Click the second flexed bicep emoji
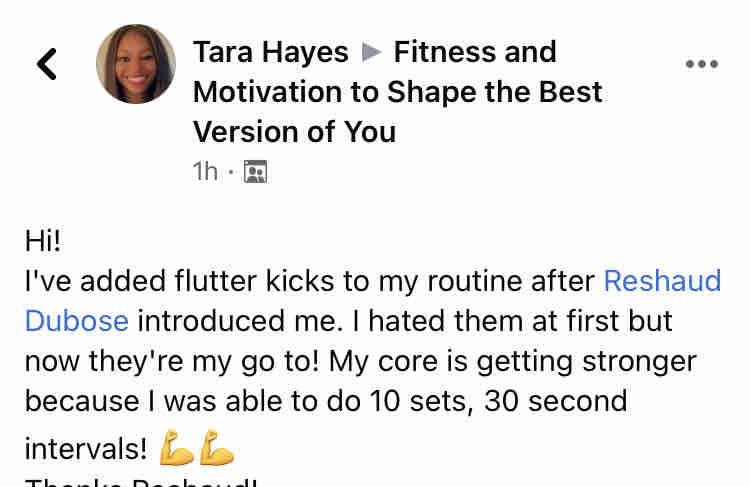Viewport: 750px width, 487px height. click(x=217, y=448)
